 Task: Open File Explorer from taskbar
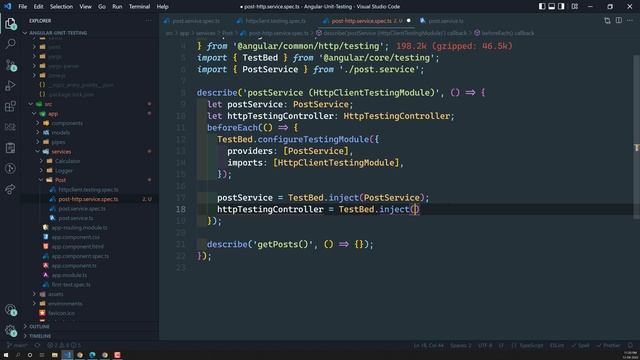click(55, 355)
